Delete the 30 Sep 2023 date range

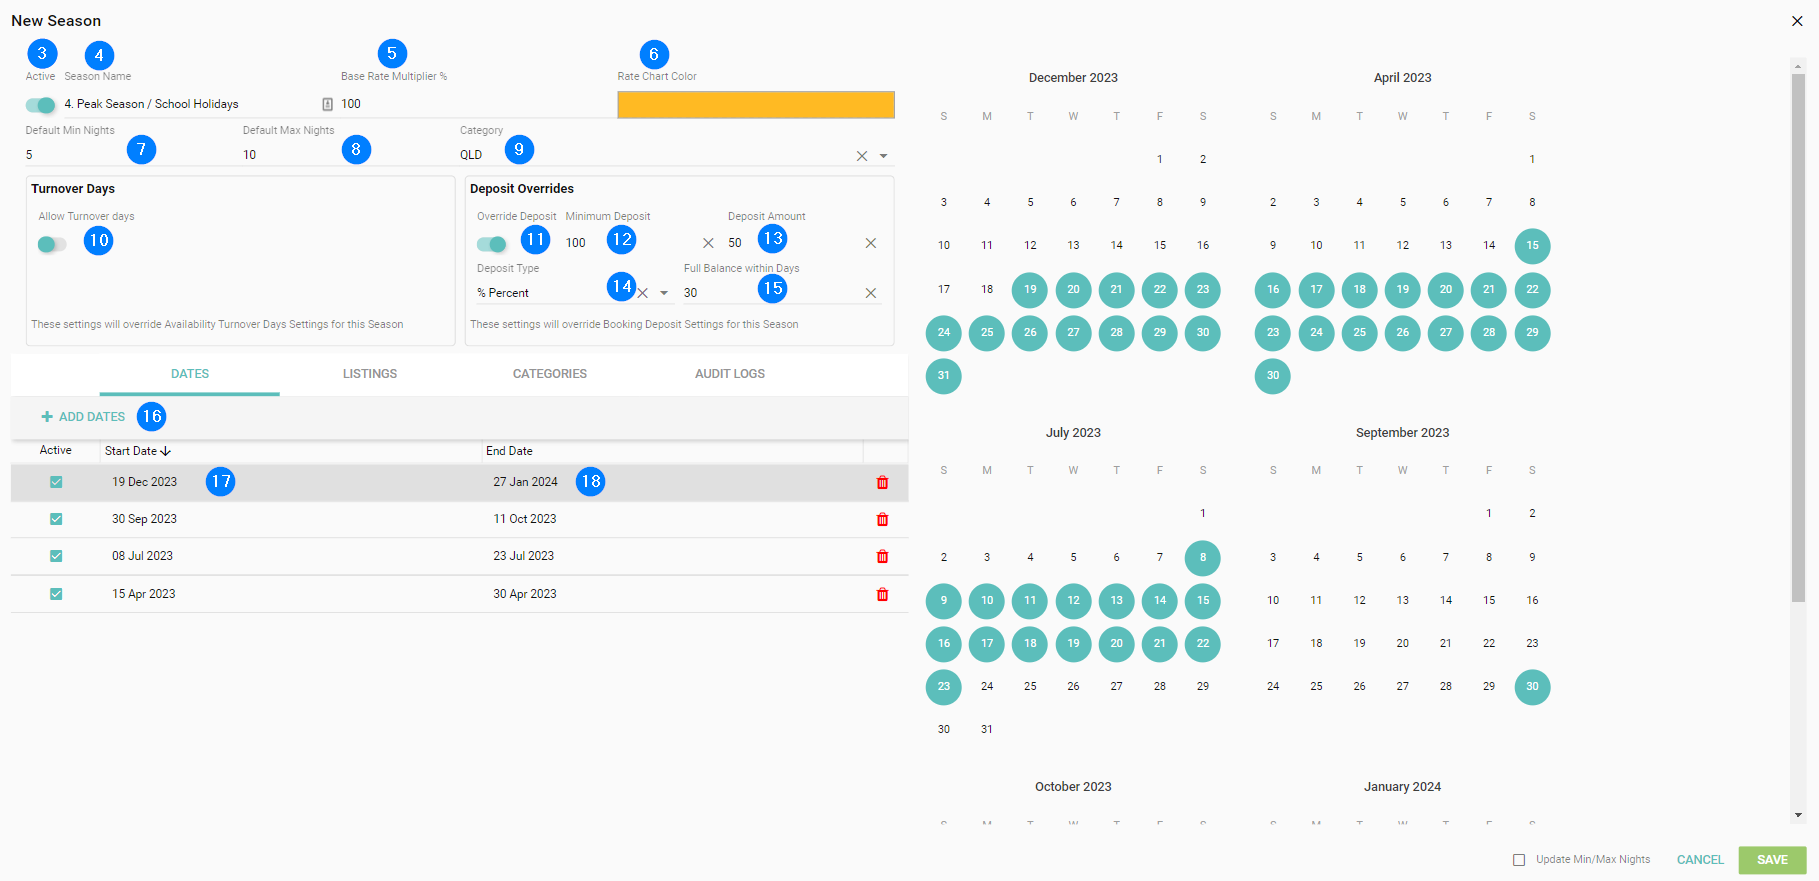click(x=882, y=520)
